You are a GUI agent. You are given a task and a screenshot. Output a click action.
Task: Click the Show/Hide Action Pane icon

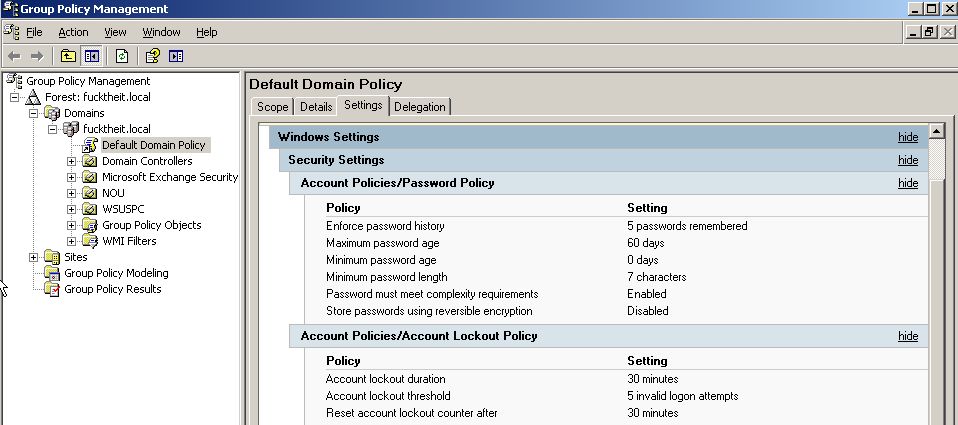176,56
